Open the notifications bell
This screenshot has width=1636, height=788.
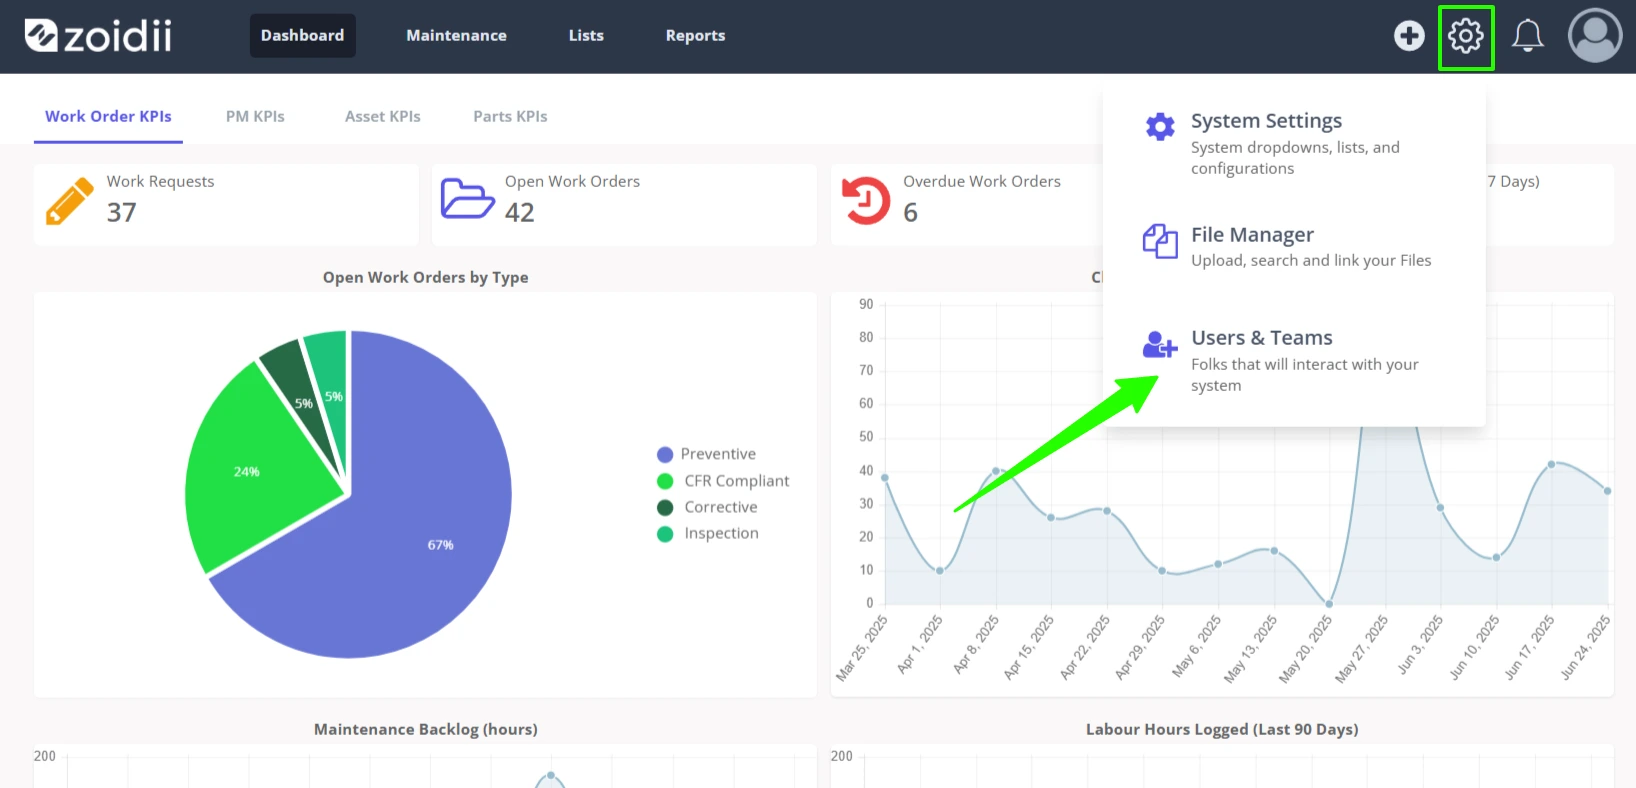point(1527,36)
